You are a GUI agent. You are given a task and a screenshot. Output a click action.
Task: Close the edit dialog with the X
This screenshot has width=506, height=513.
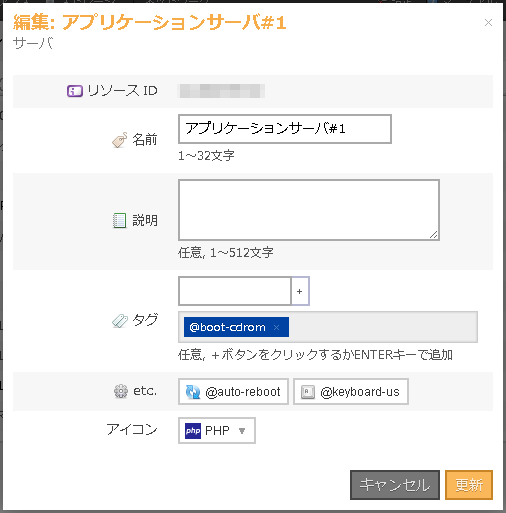click(x=488, y=23)
